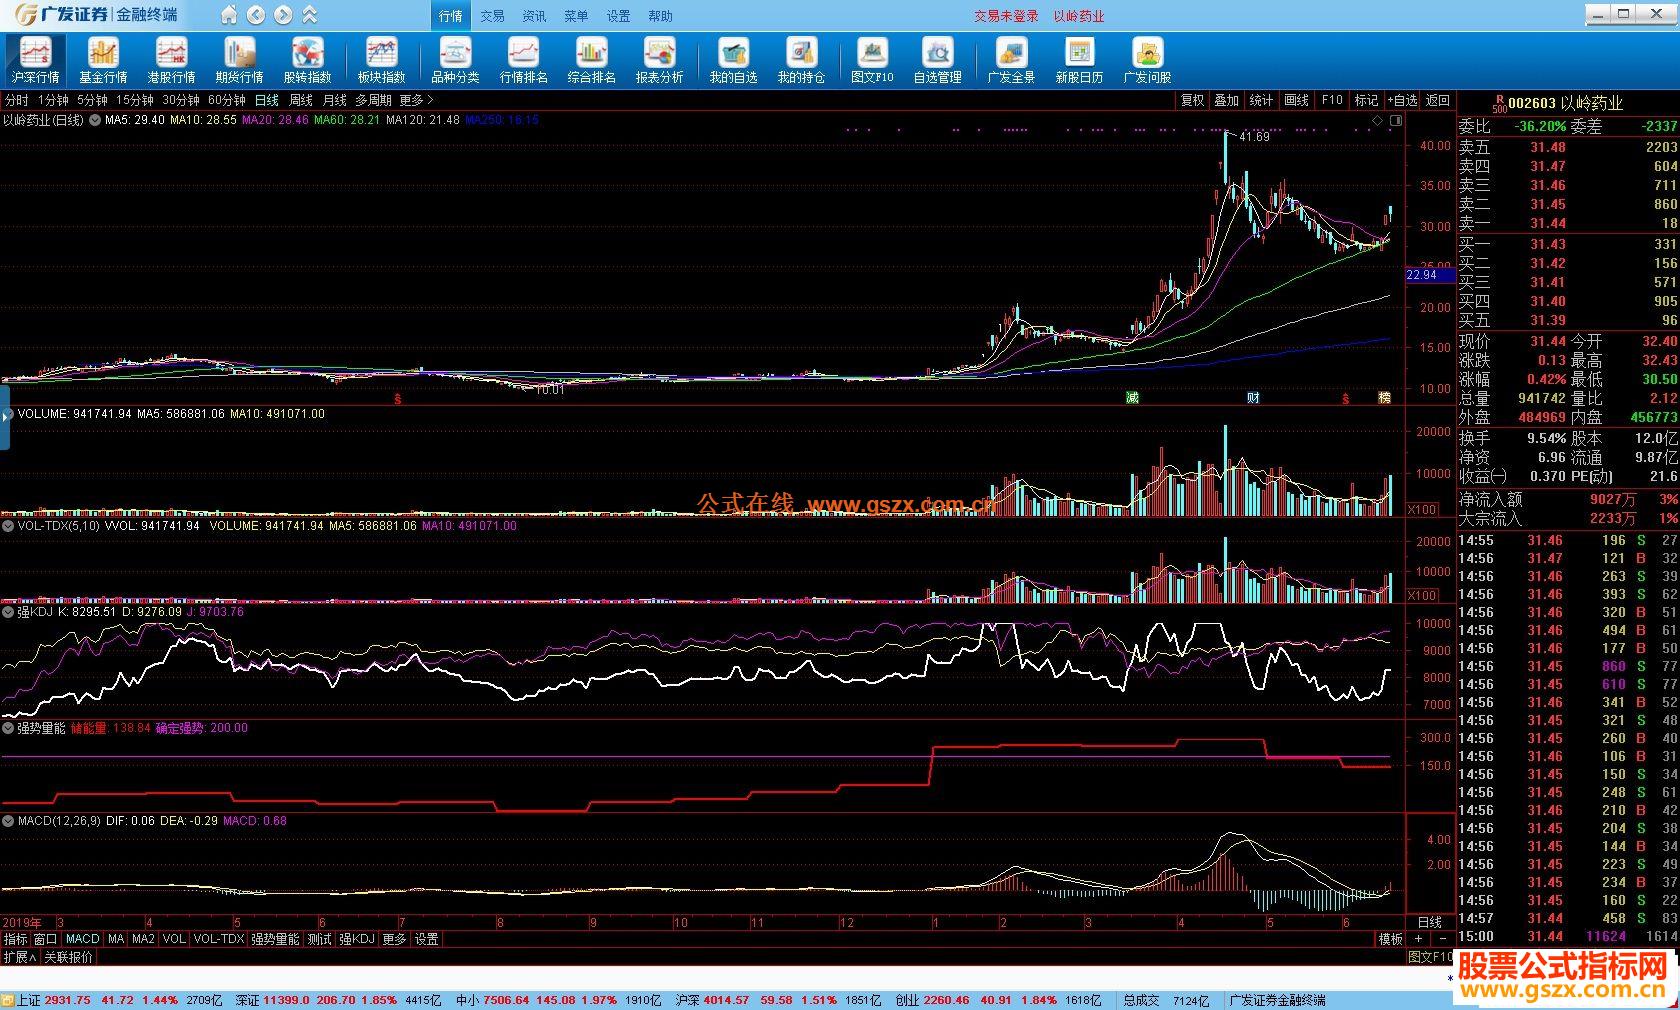Open the VOL-TDX panel dropdown arrow
The image size is (1680, 1010).
tap(8, 525)
